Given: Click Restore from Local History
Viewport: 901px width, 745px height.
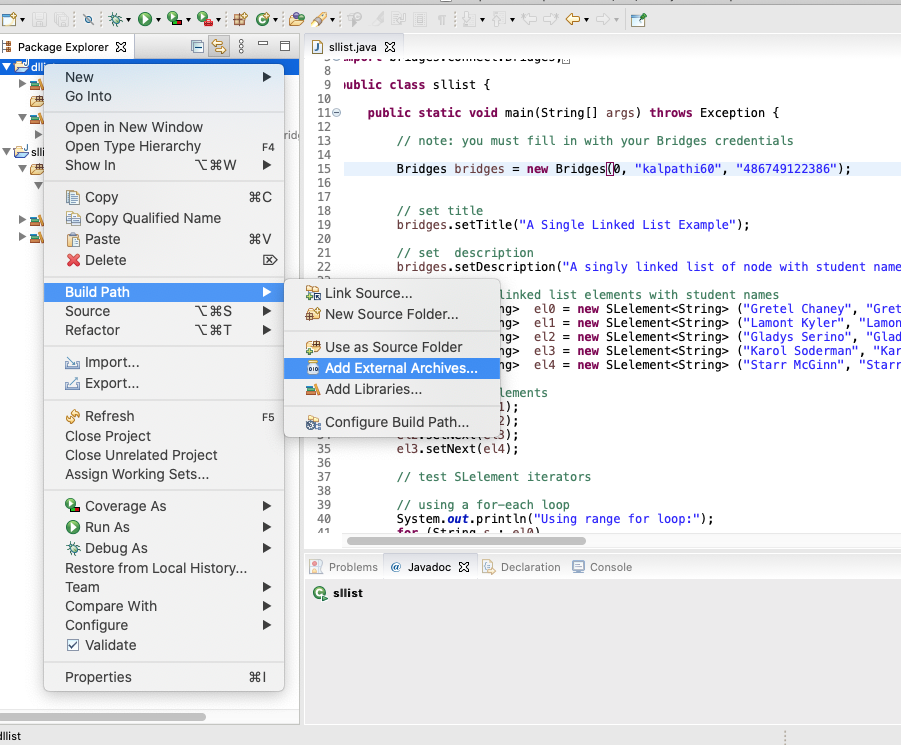Looking at the screenshot, I should pos(164,568).
